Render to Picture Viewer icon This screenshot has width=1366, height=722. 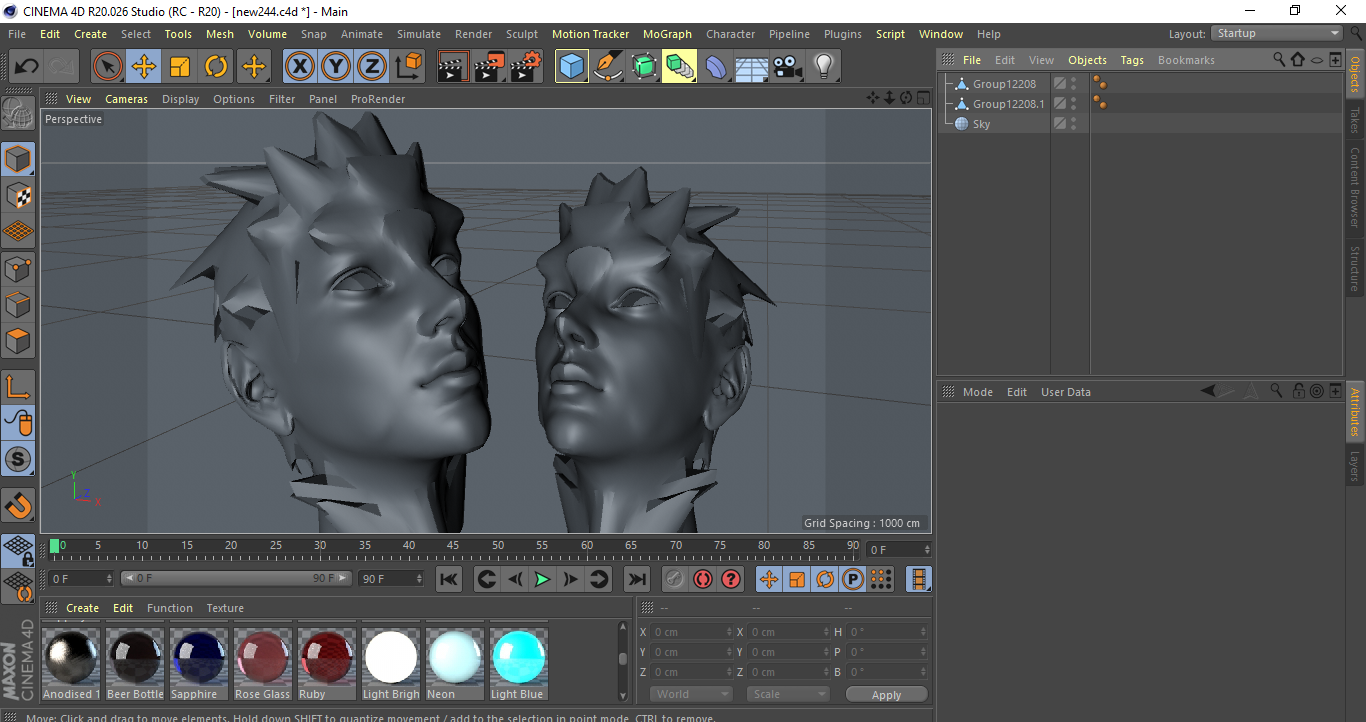tap(490, 67)
